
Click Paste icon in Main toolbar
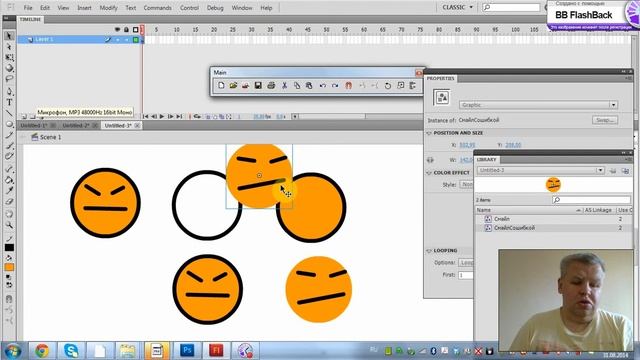click(x=309, y=85)
